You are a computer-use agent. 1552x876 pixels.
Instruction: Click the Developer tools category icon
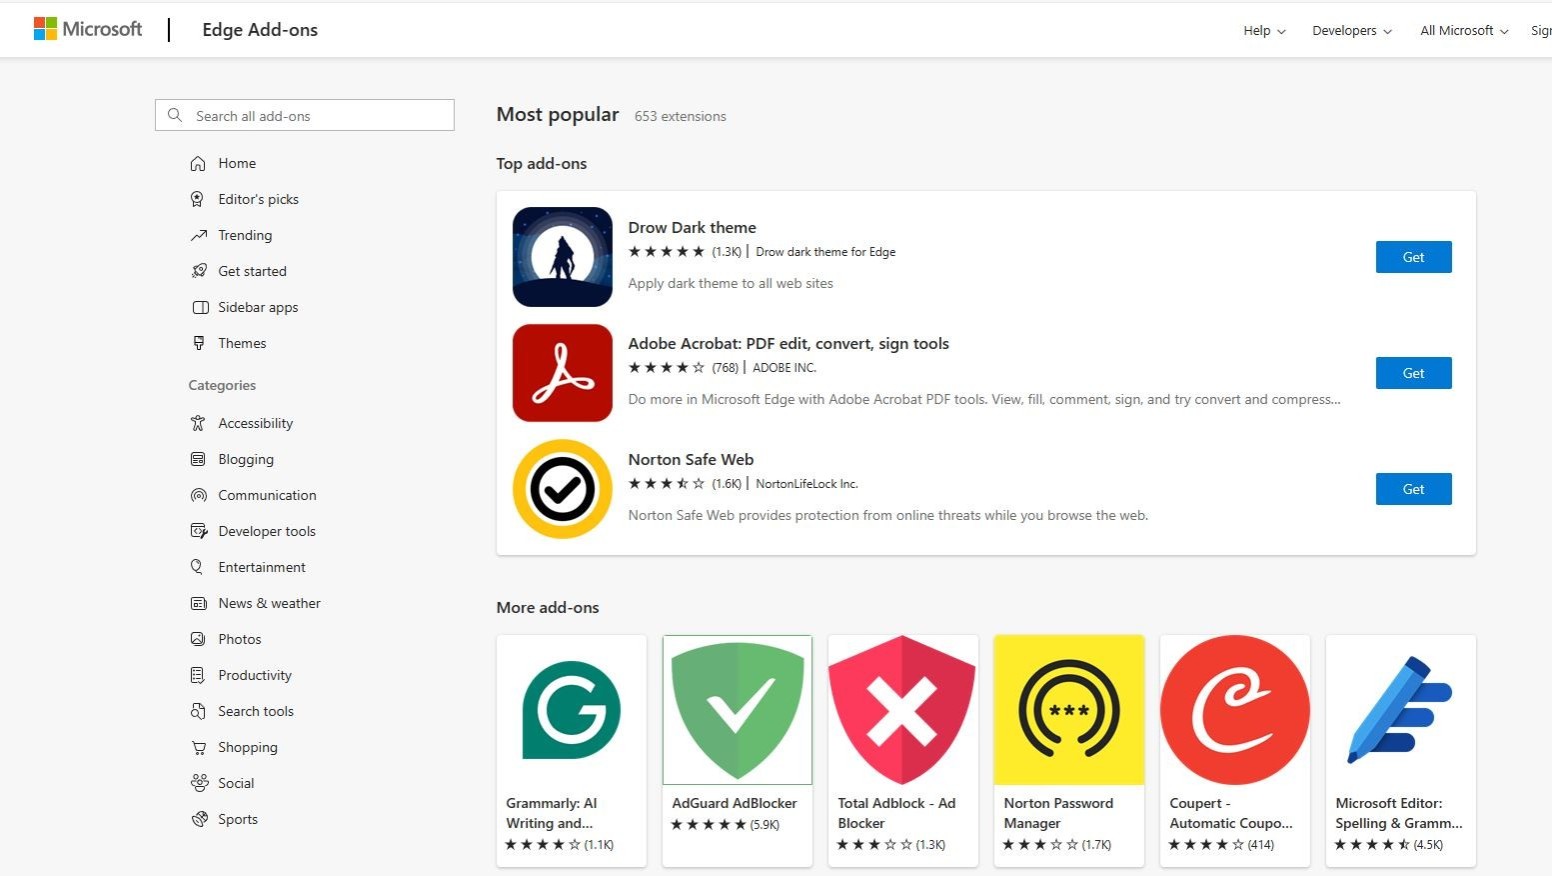point(199,531)
